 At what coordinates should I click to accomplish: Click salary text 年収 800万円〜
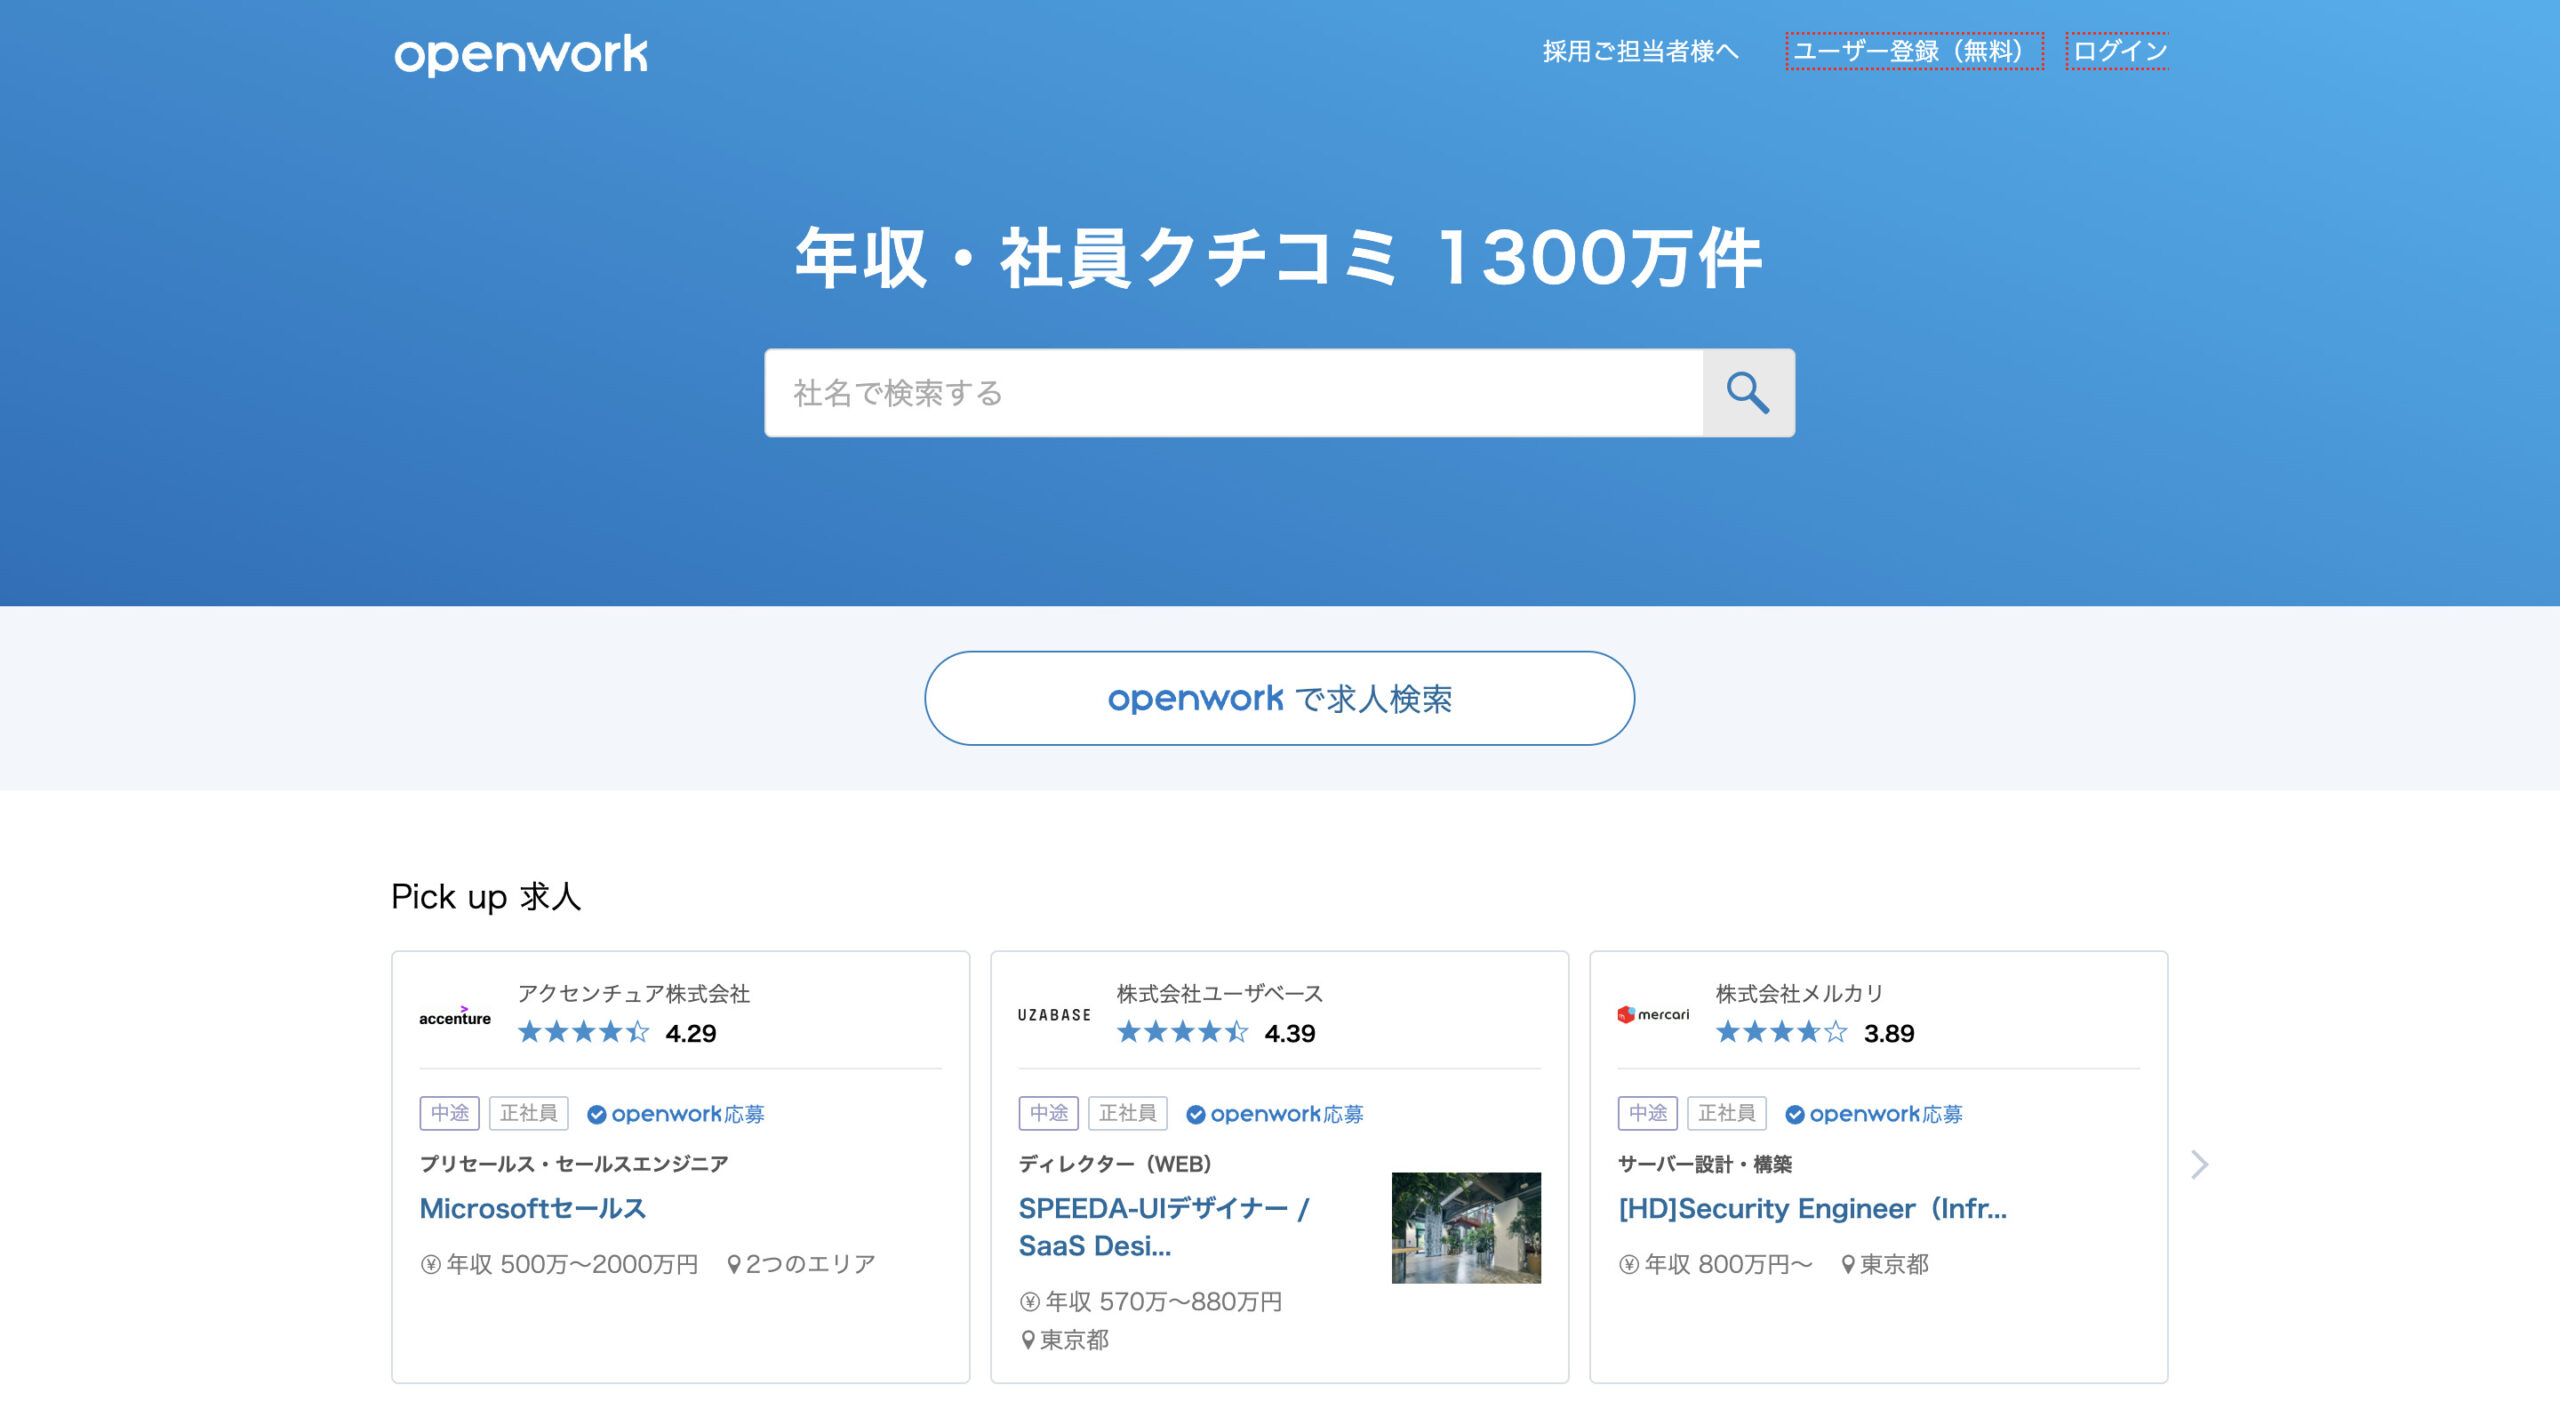[1728, 1265]
